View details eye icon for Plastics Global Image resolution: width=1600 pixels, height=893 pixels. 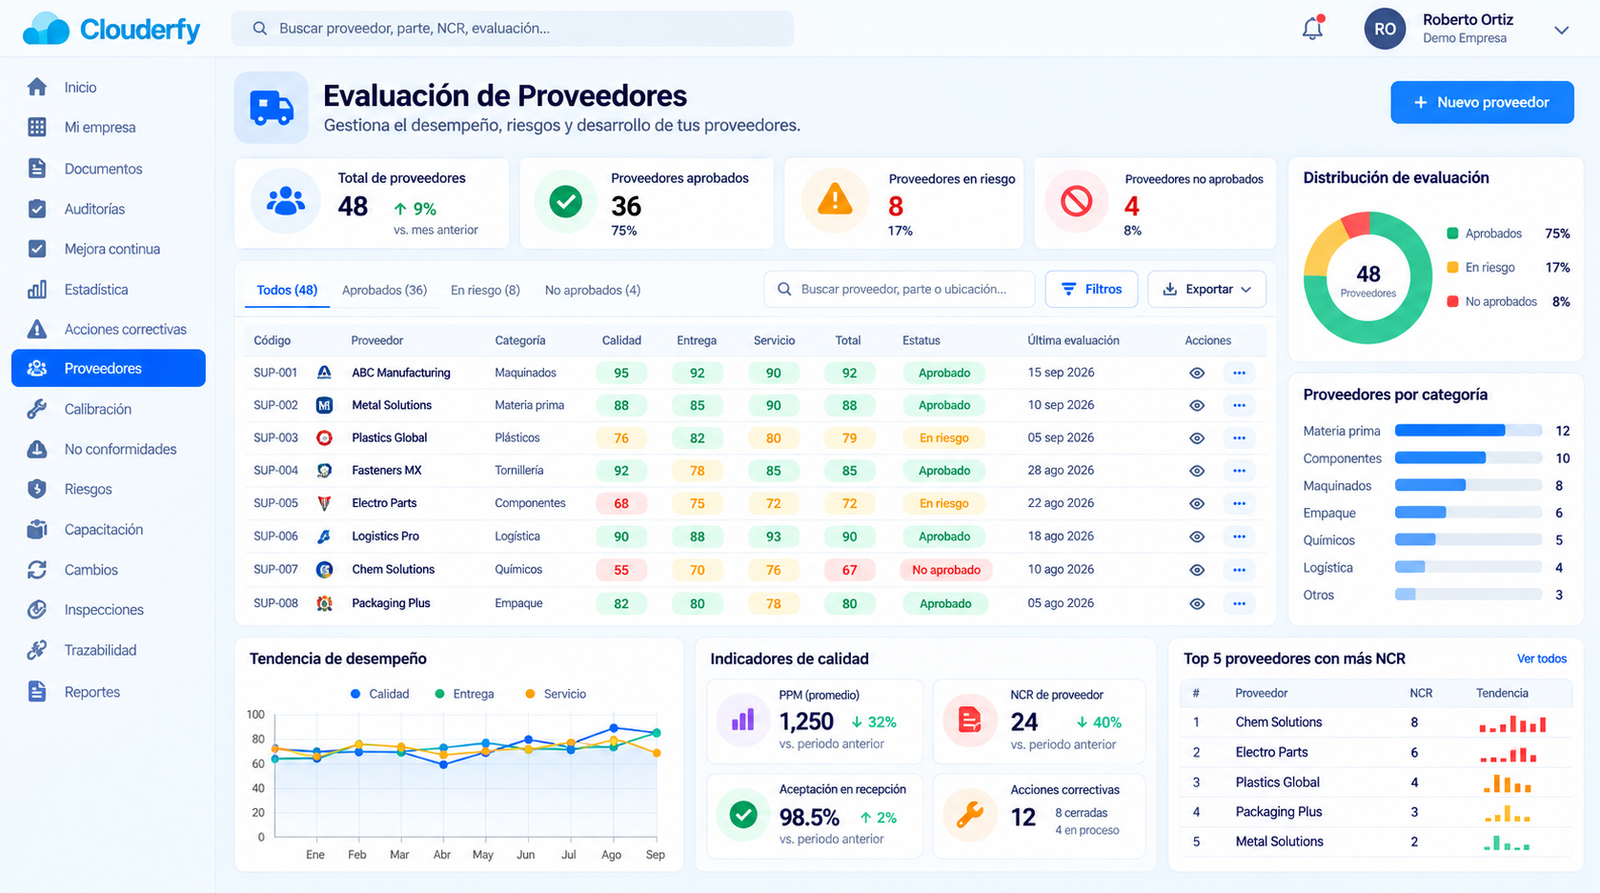point(1197,438)
